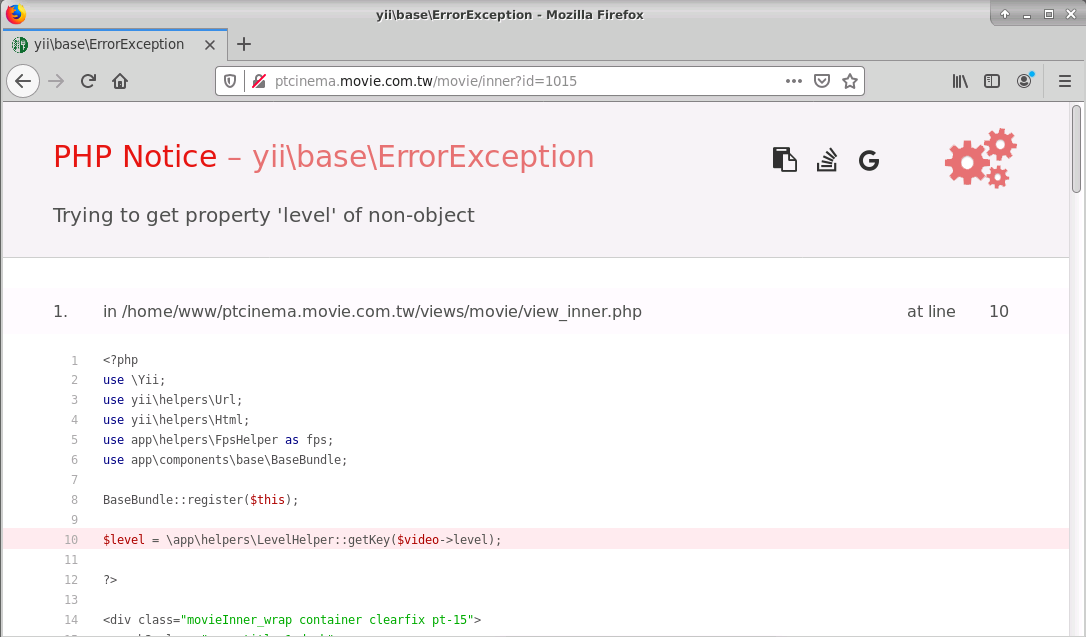Viewport: 1086px width, 637px height.
Task: Copy the stacktrace to clipboard
Action: point(784,159)
